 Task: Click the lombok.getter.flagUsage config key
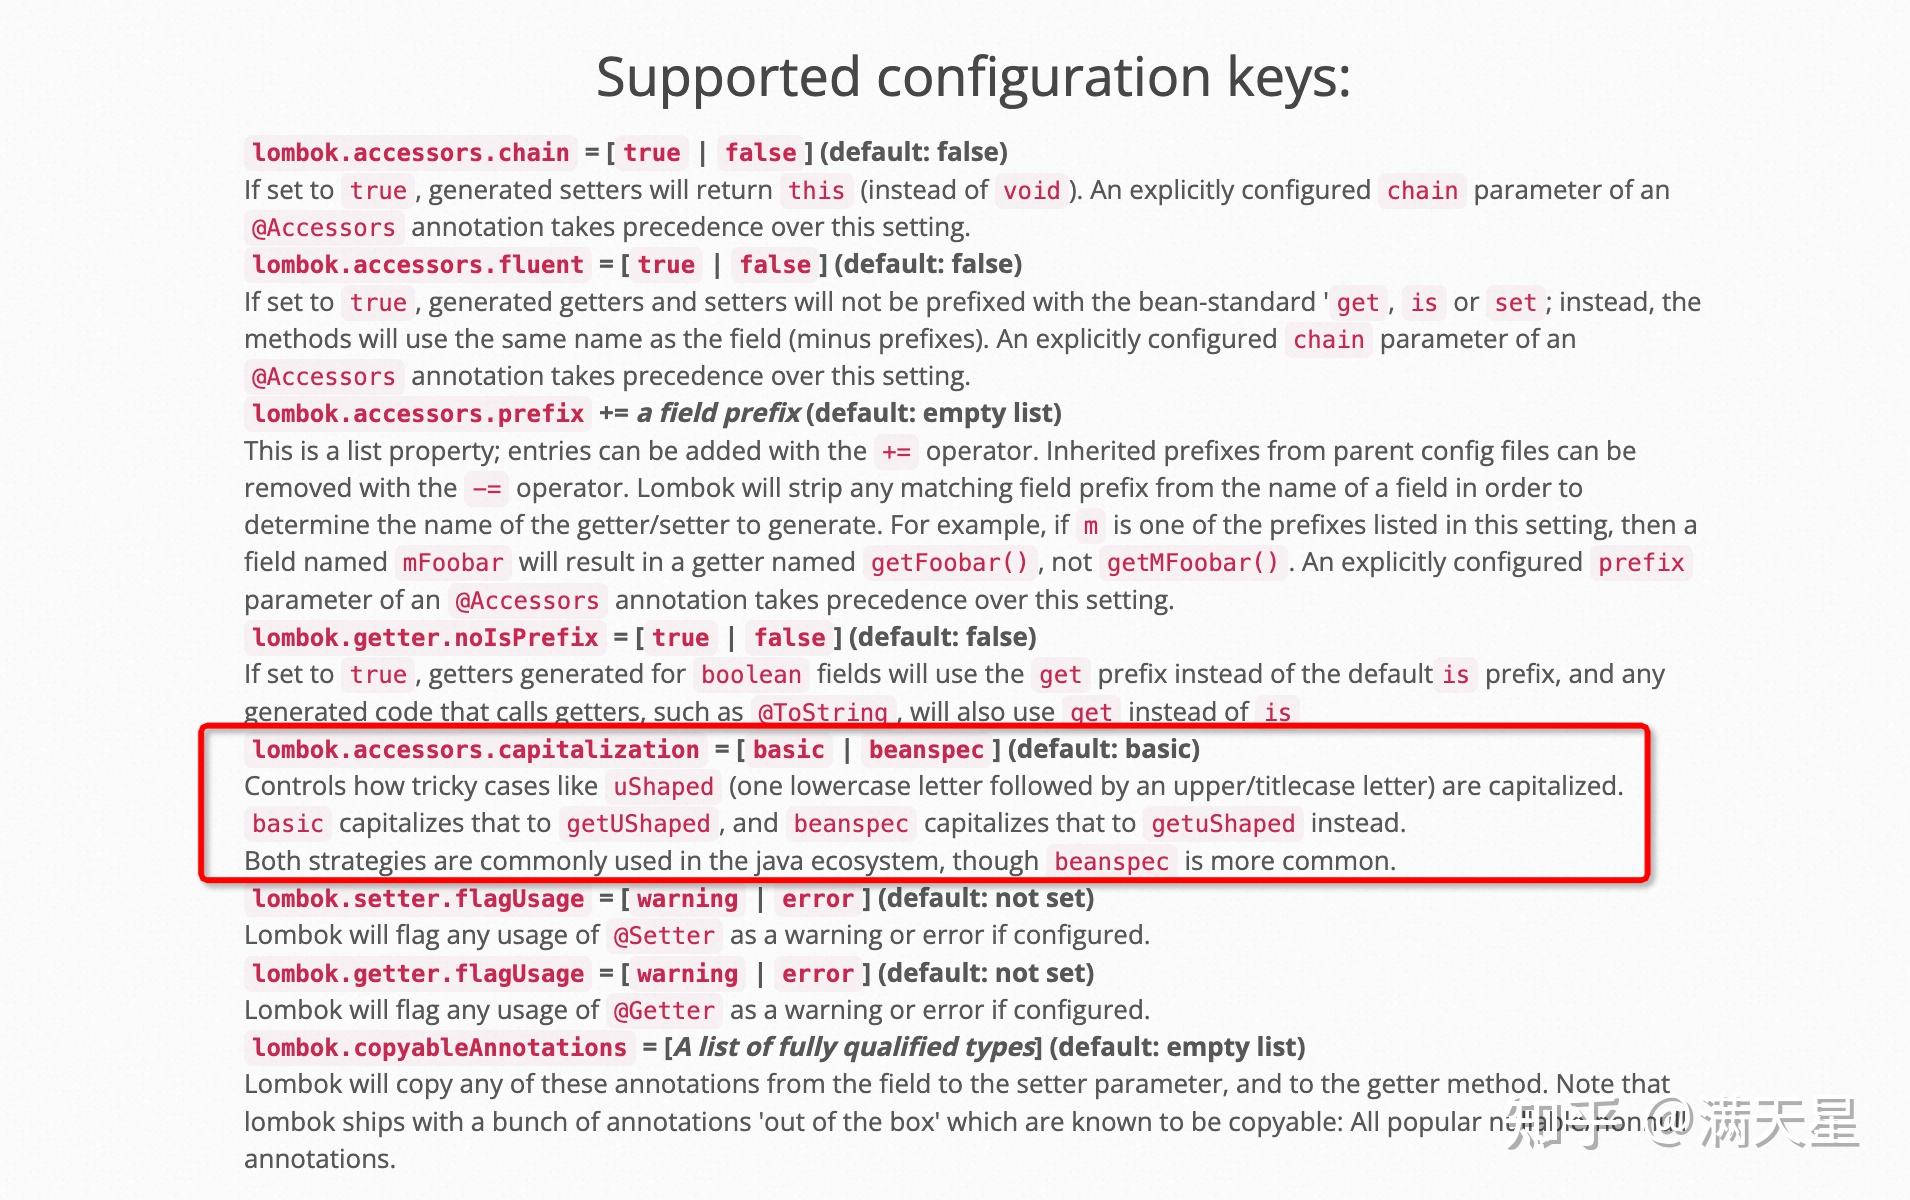tap(418, 973)
